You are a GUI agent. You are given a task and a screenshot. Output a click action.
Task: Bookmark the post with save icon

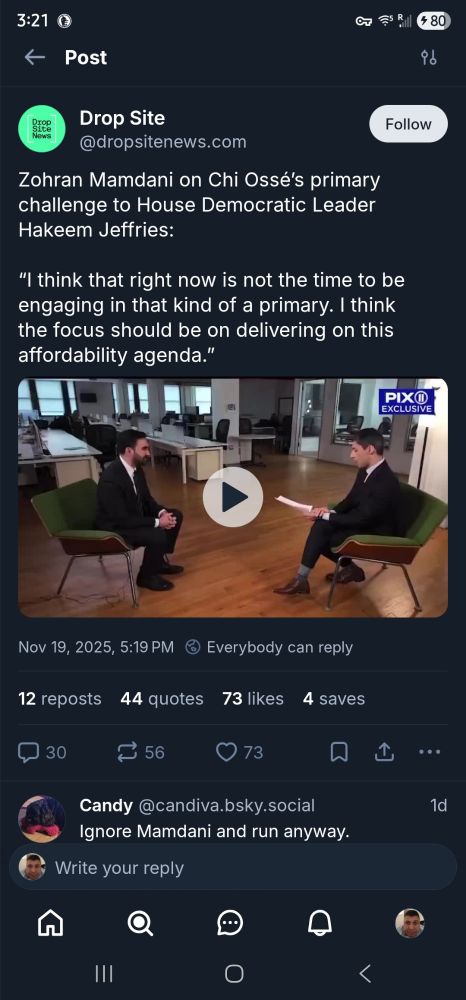[339, 753]
